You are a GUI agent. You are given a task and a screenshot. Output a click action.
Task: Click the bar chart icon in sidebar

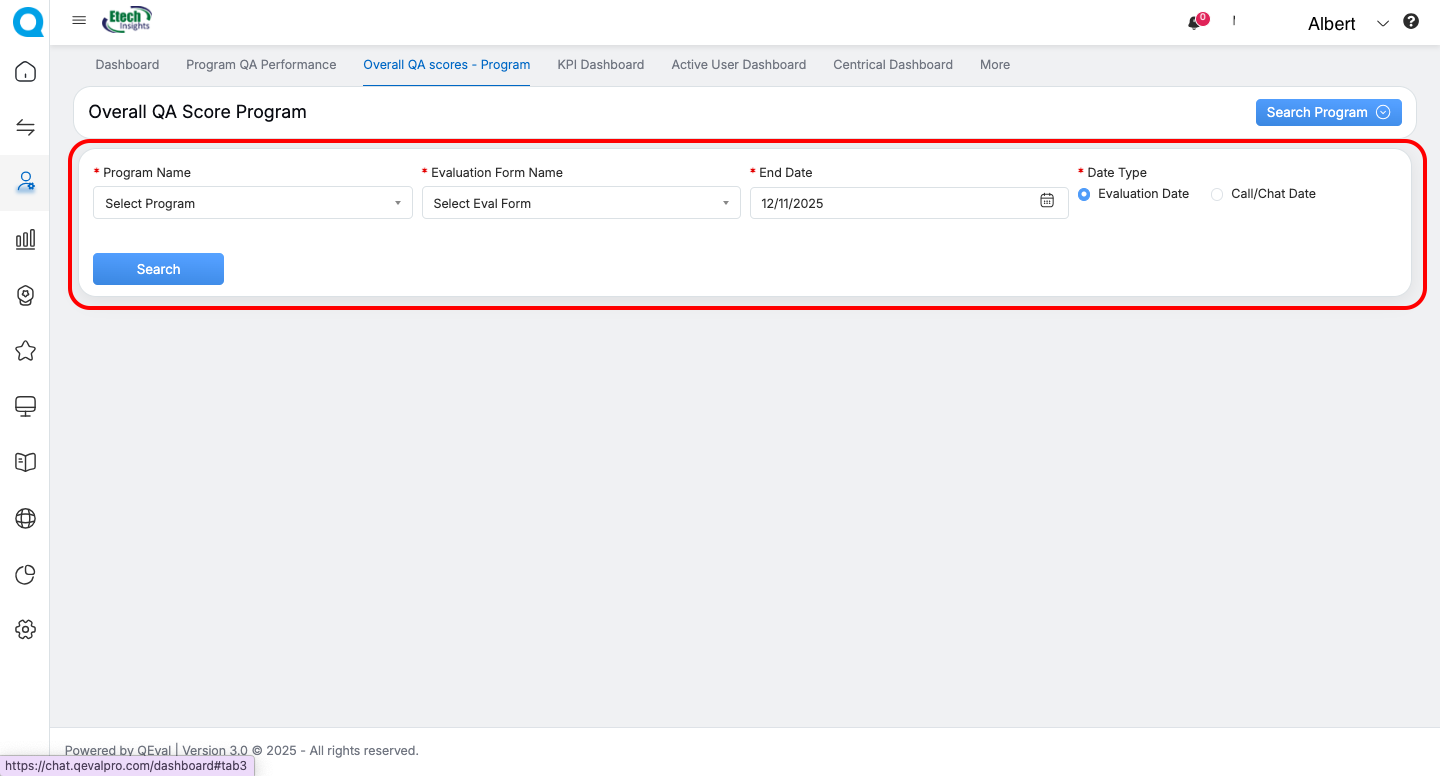(x=25, y=239)
